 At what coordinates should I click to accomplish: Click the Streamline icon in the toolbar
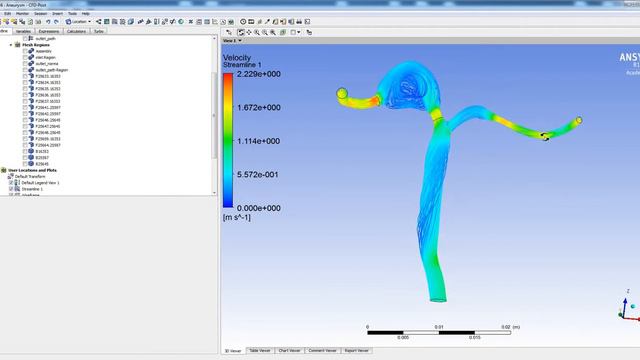[x=114, y=22]
